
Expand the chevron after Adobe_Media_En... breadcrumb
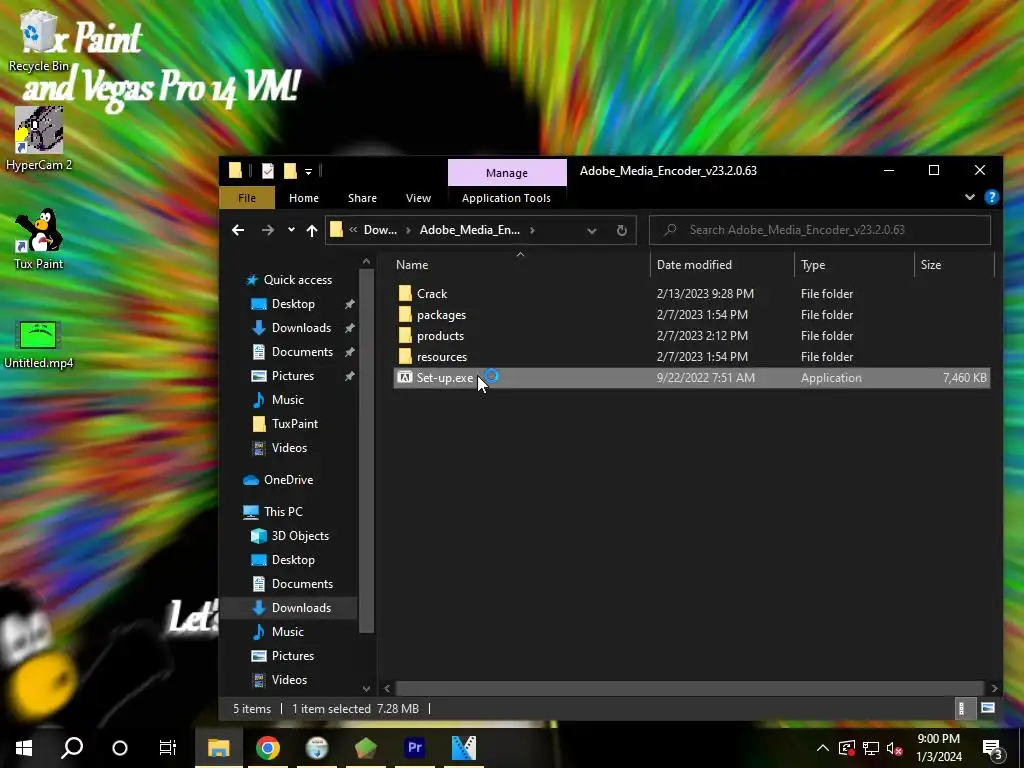[532, 230]
